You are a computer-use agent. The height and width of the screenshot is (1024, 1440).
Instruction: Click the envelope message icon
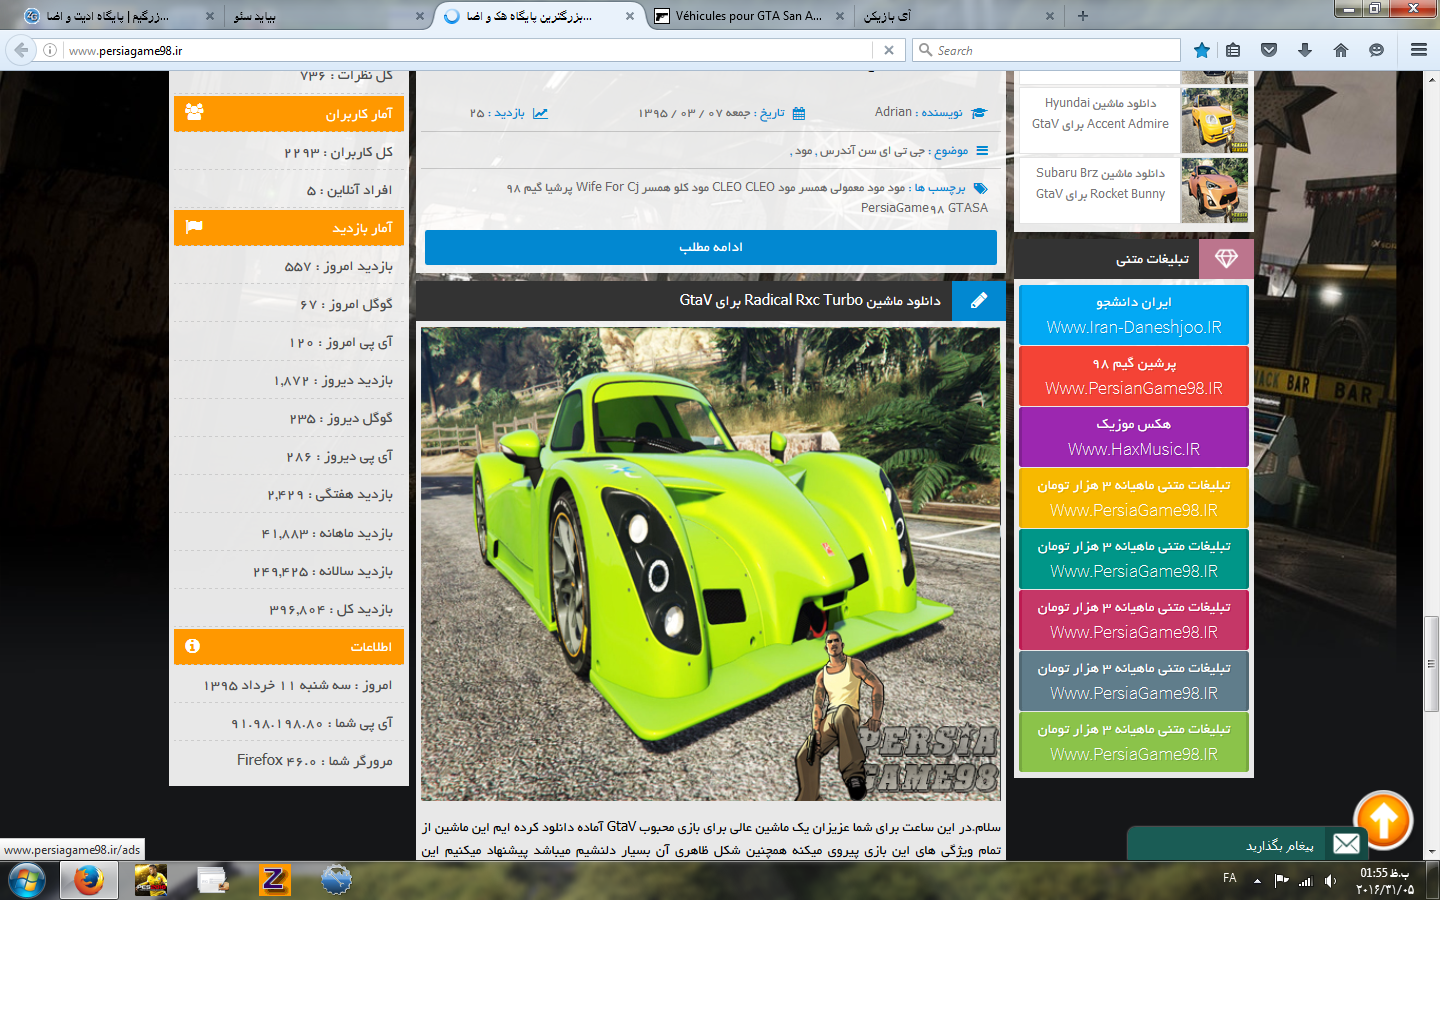coord(1347,844)
